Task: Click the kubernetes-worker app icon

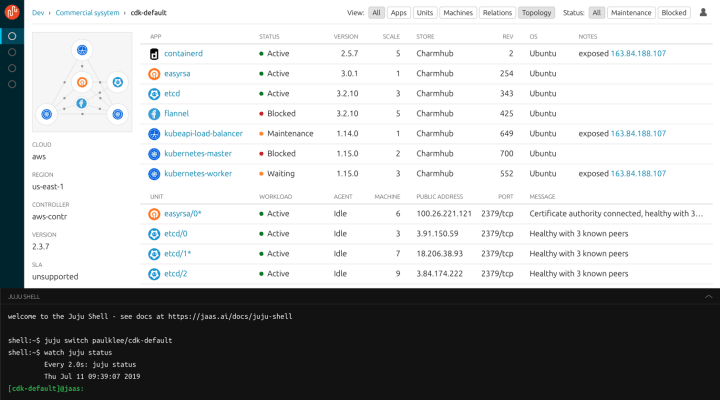Action: tap(154, 174)
